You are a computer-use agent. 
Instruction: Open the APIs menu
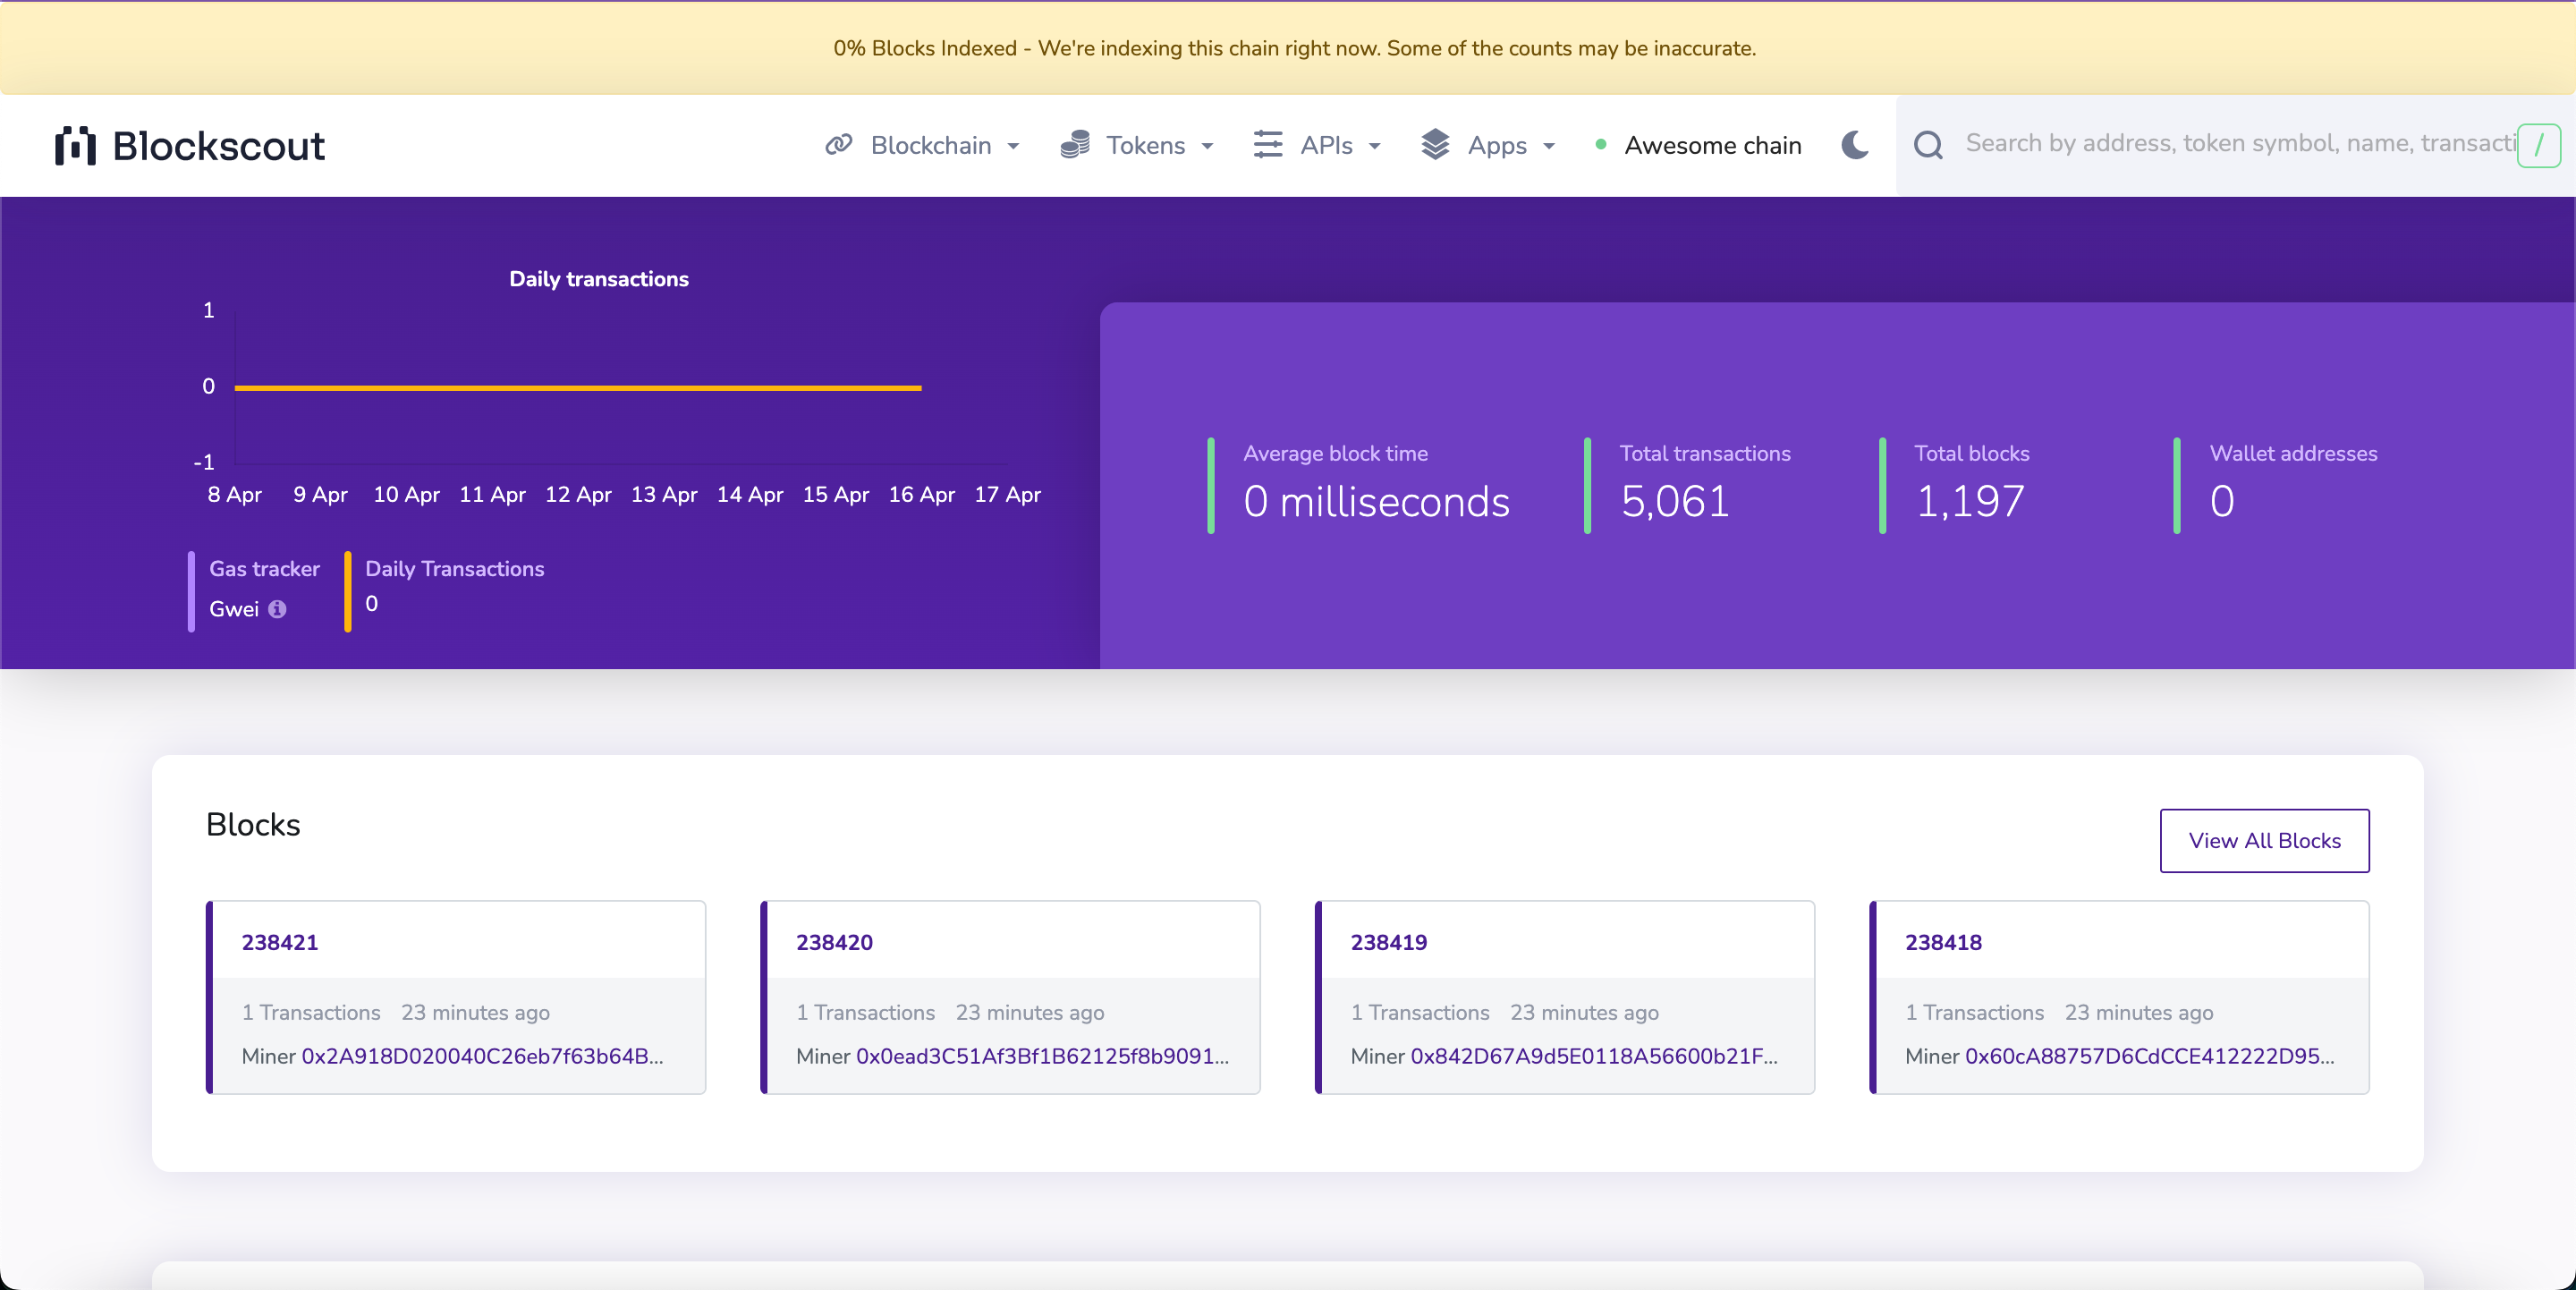(x=1325, y=145)
